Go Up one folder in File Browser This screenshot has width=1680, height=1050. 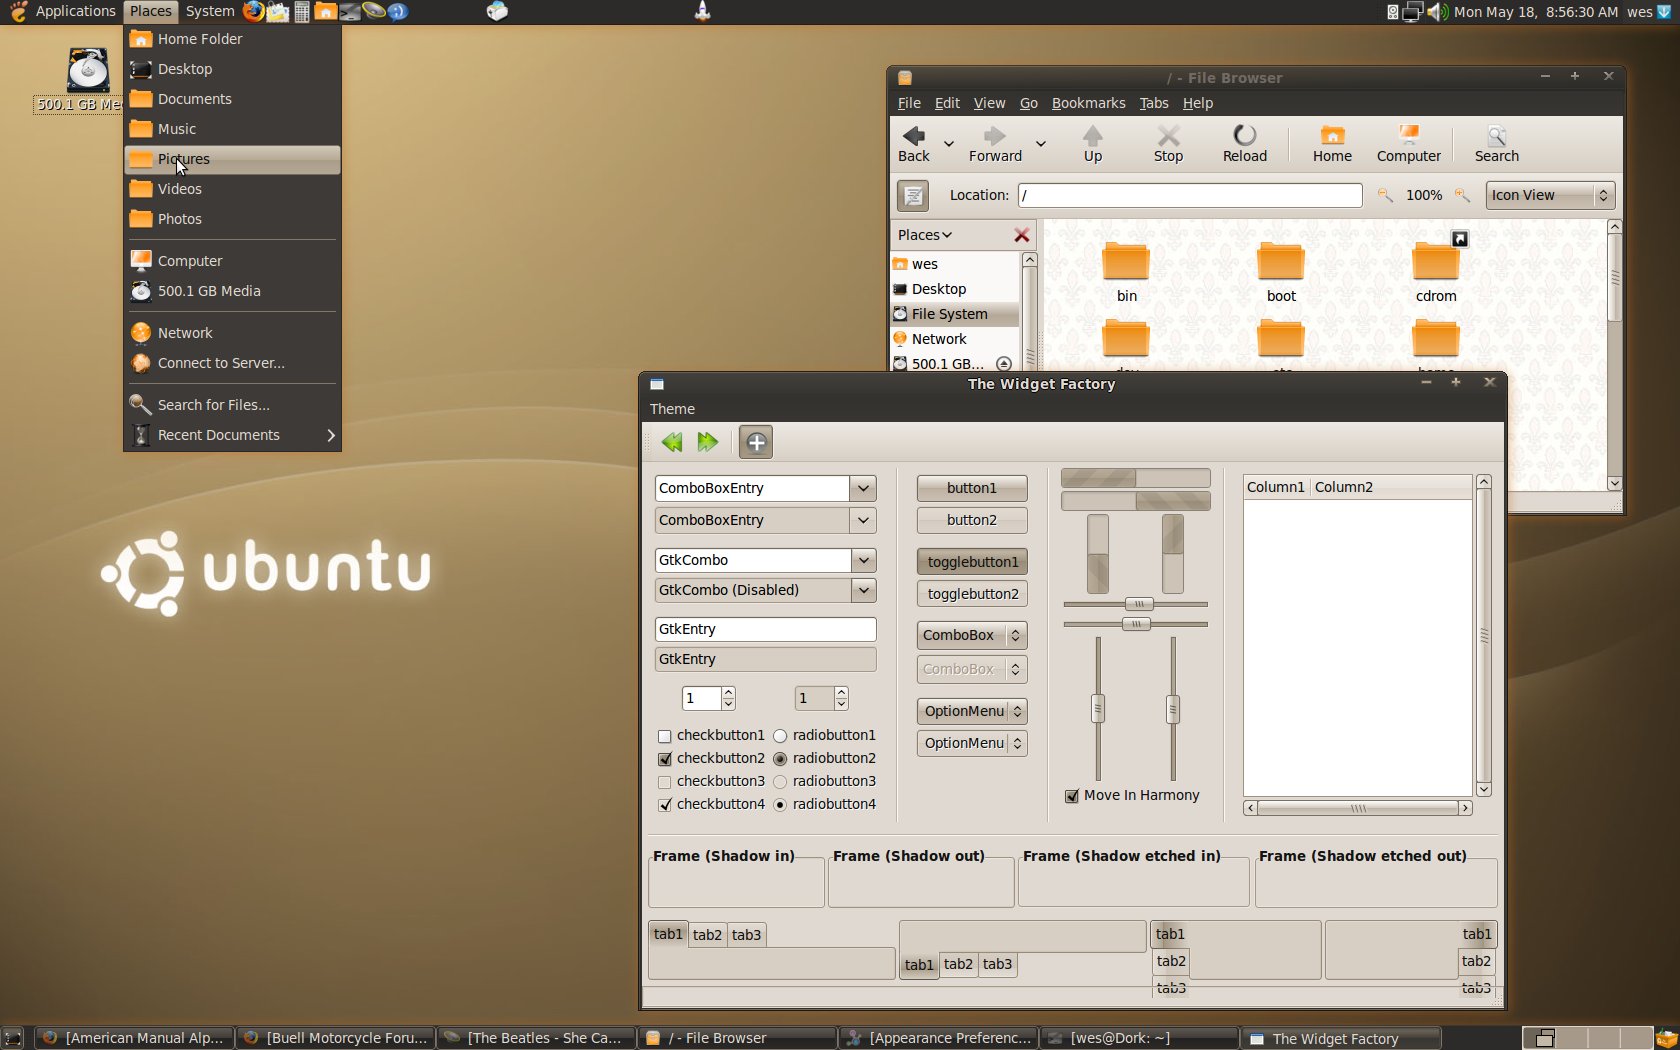1093,143
